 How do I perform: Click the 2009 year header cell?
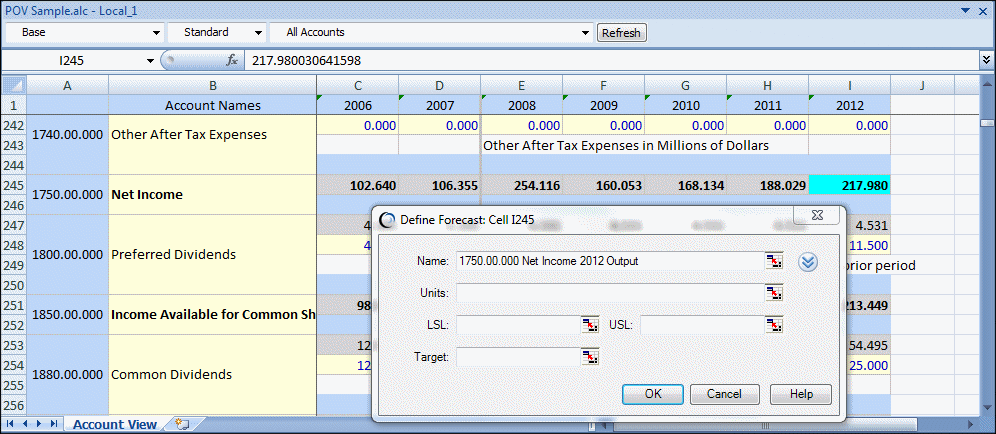click(x=603, y=105)
